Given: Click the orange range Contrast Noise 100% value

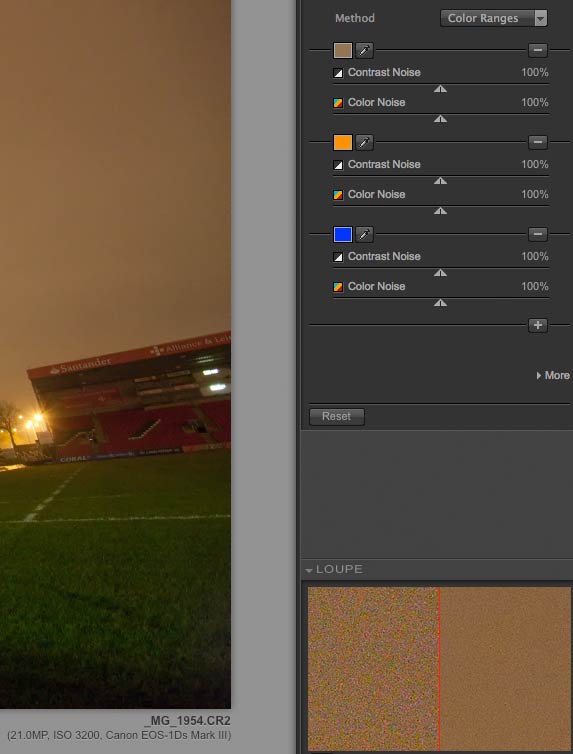Looking at the screenshot, I should point(535,164).
